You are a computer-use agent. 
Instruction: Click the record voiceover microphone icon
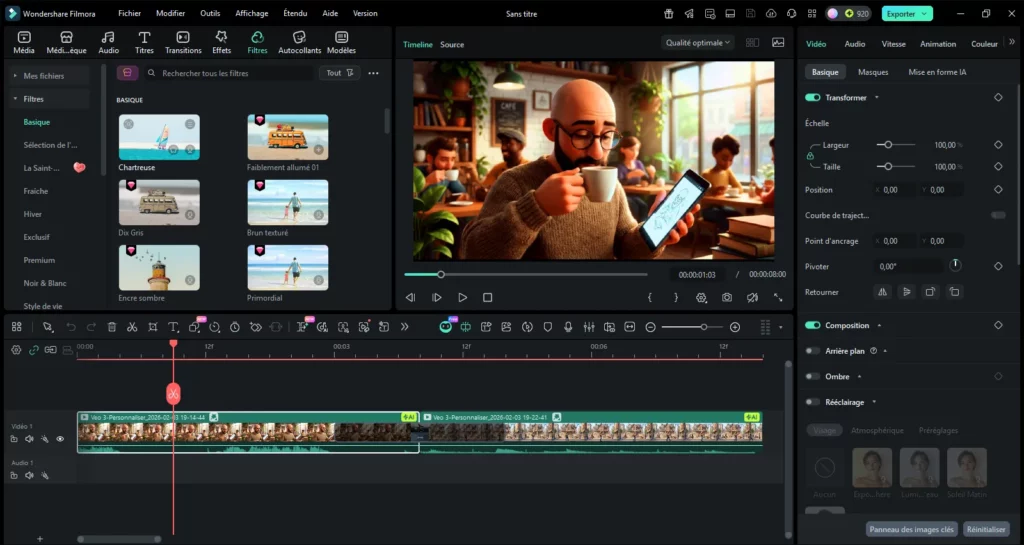click(568, 327)
